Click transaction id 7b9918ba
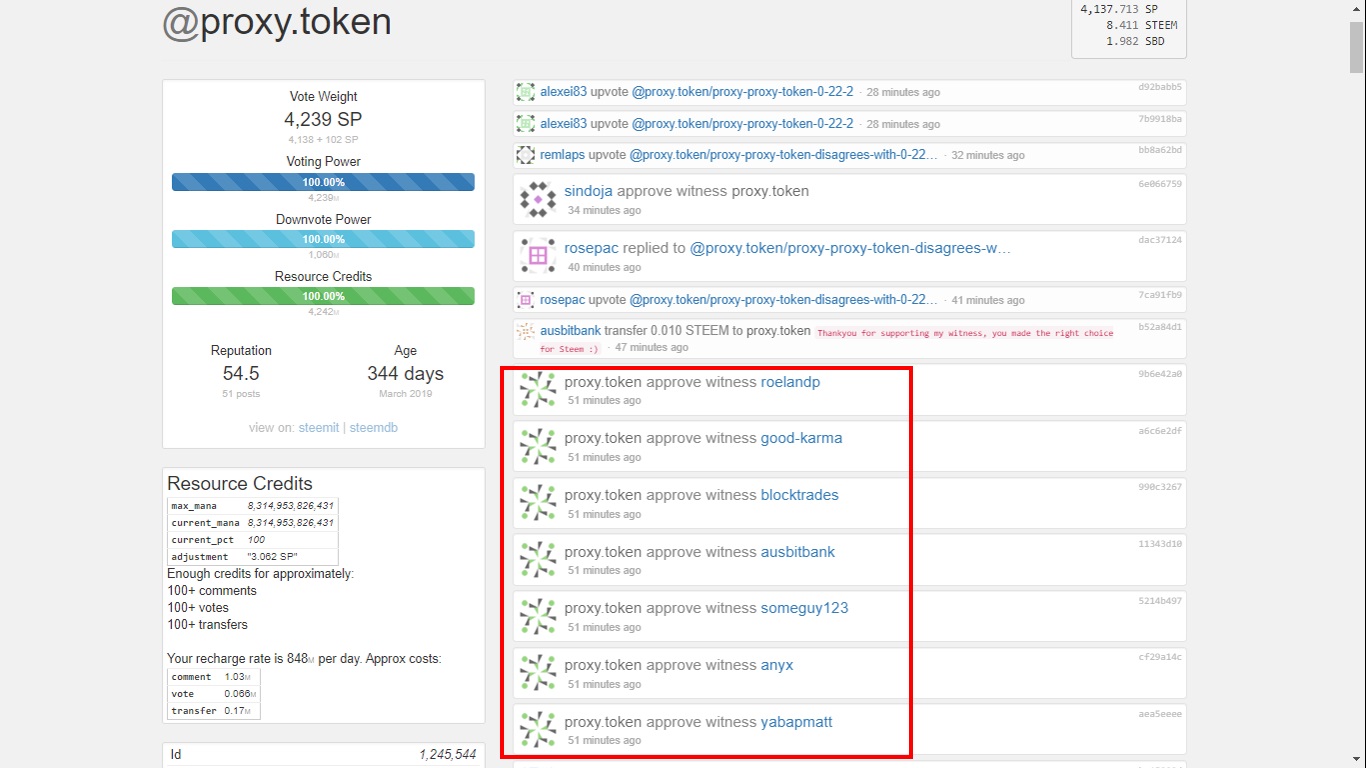1366x768 pixels. [1160, 119]
